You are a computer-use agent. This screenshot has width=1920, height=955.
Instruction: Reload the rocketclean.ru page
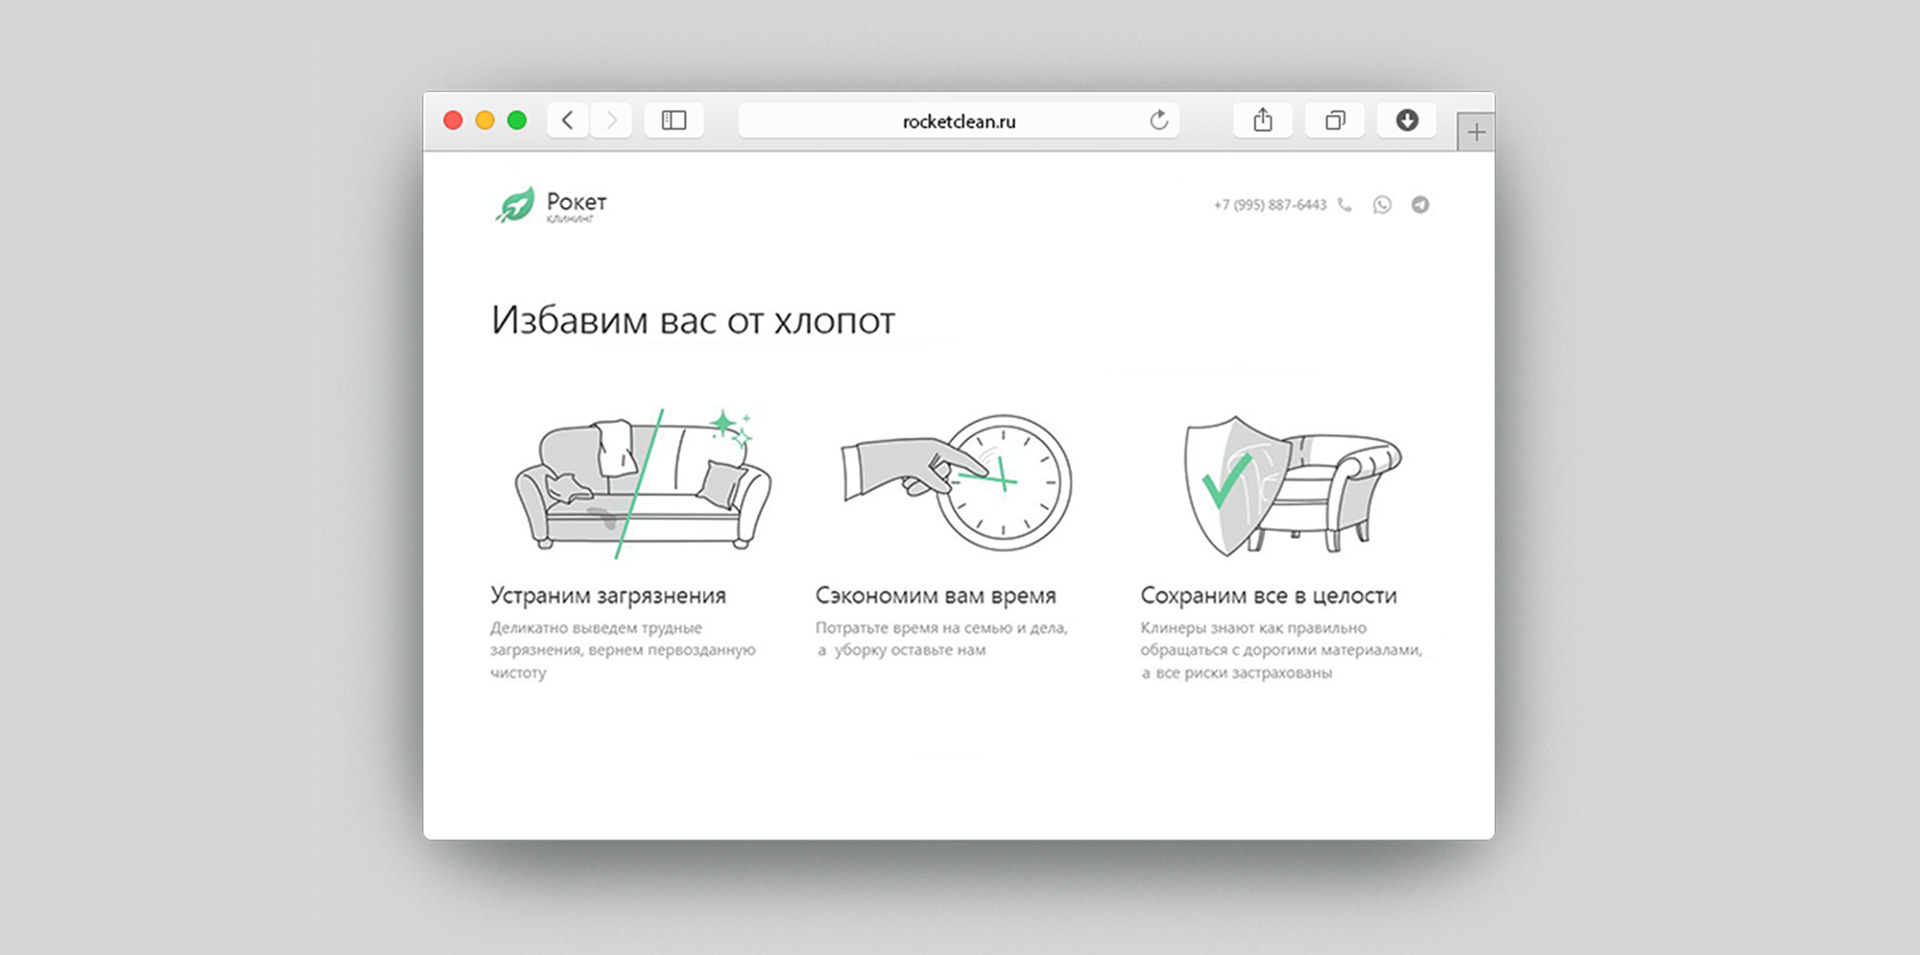(1159, 121)
